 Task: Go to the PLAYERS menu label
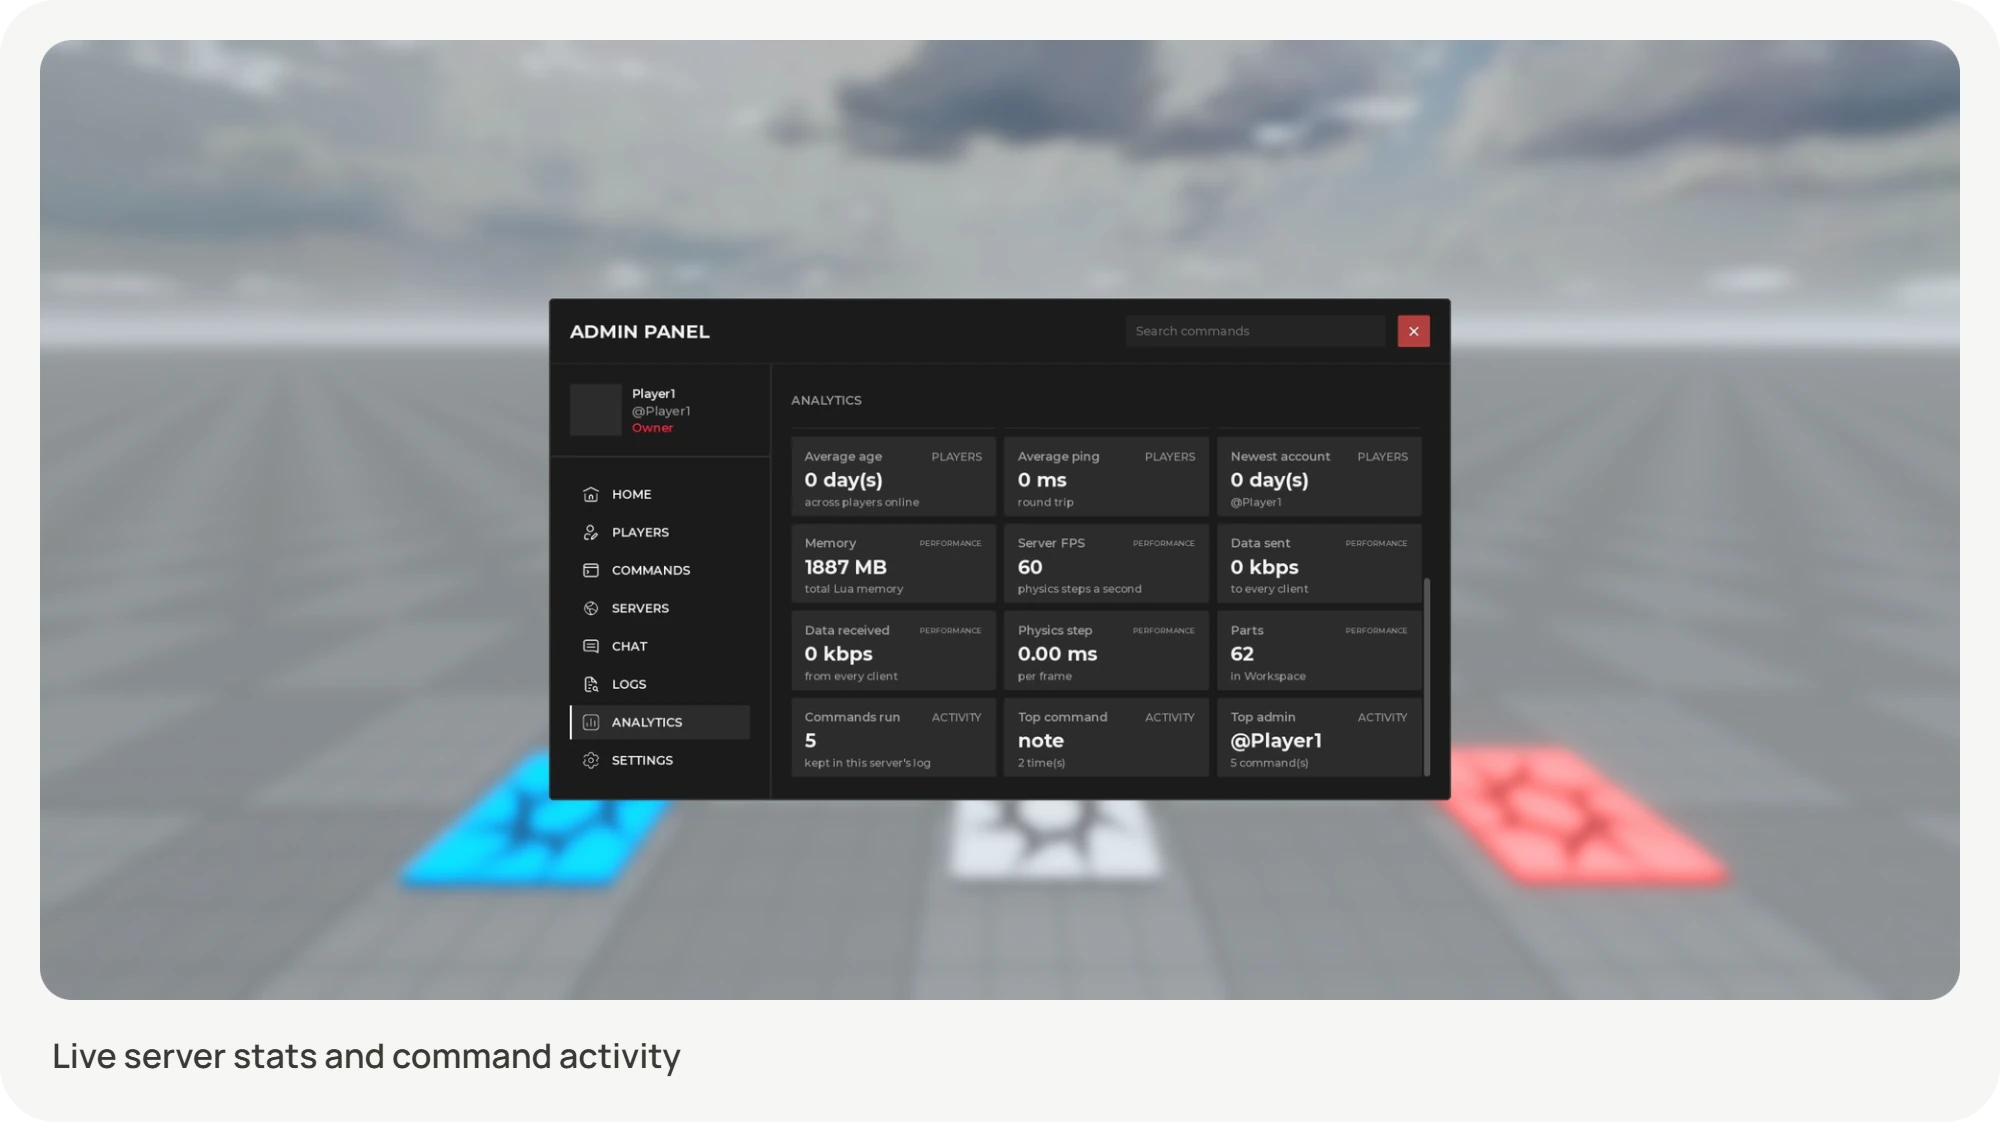pyautogui.click(x=640, y=532)
